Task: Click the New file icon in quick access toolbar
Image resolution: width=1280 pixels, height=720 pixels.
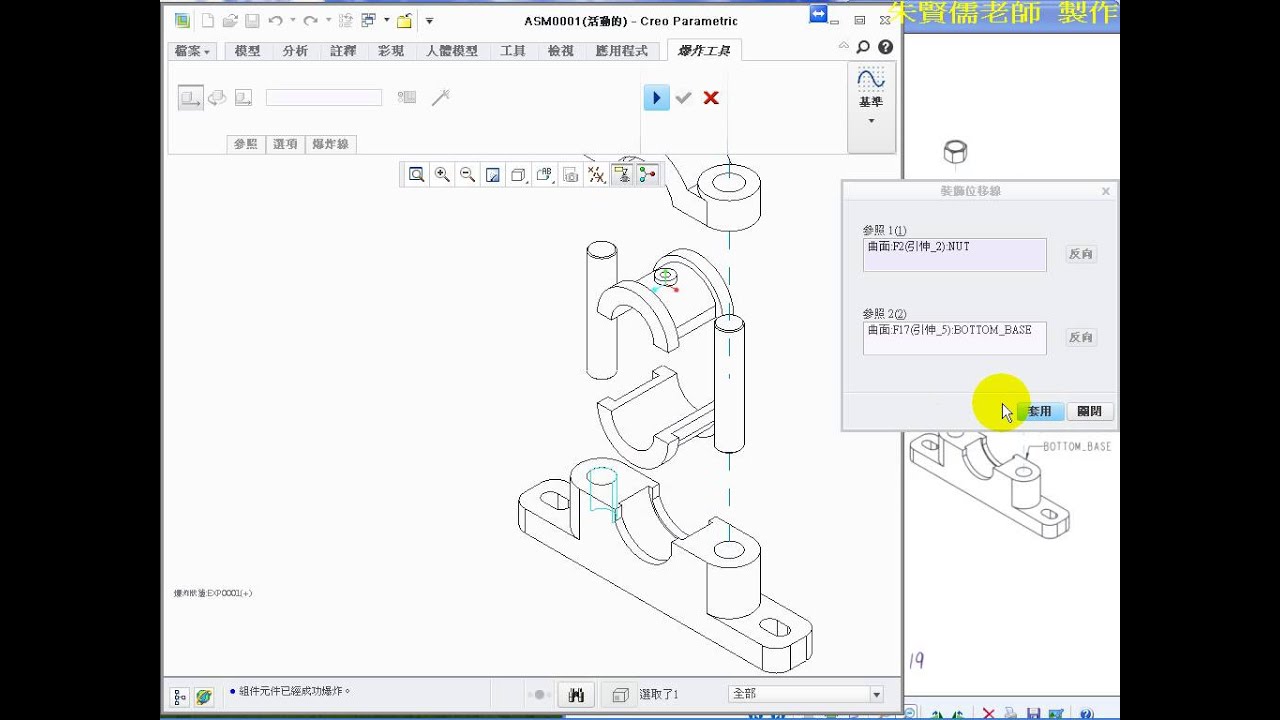Action: tap(208, 21)
